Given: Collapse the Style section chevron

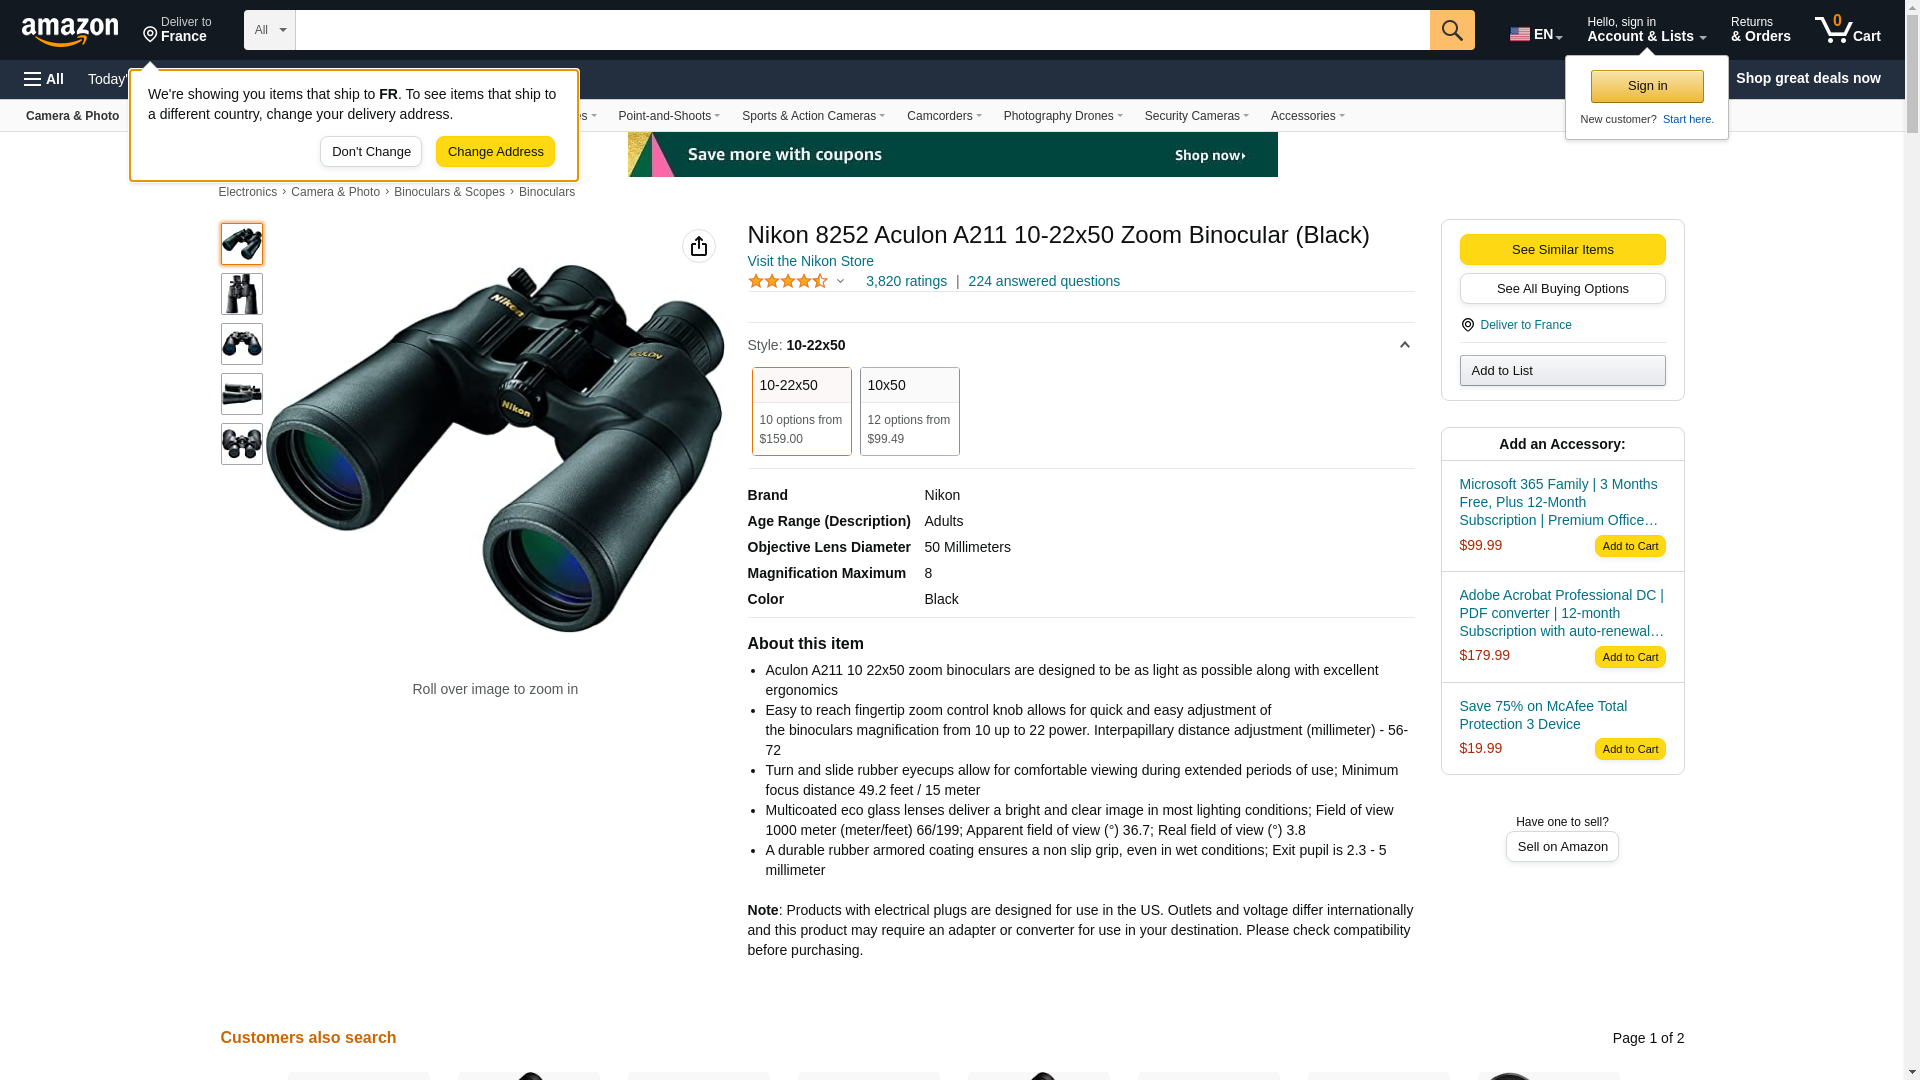Looking at the screenshot, I should click(1404, 345).
